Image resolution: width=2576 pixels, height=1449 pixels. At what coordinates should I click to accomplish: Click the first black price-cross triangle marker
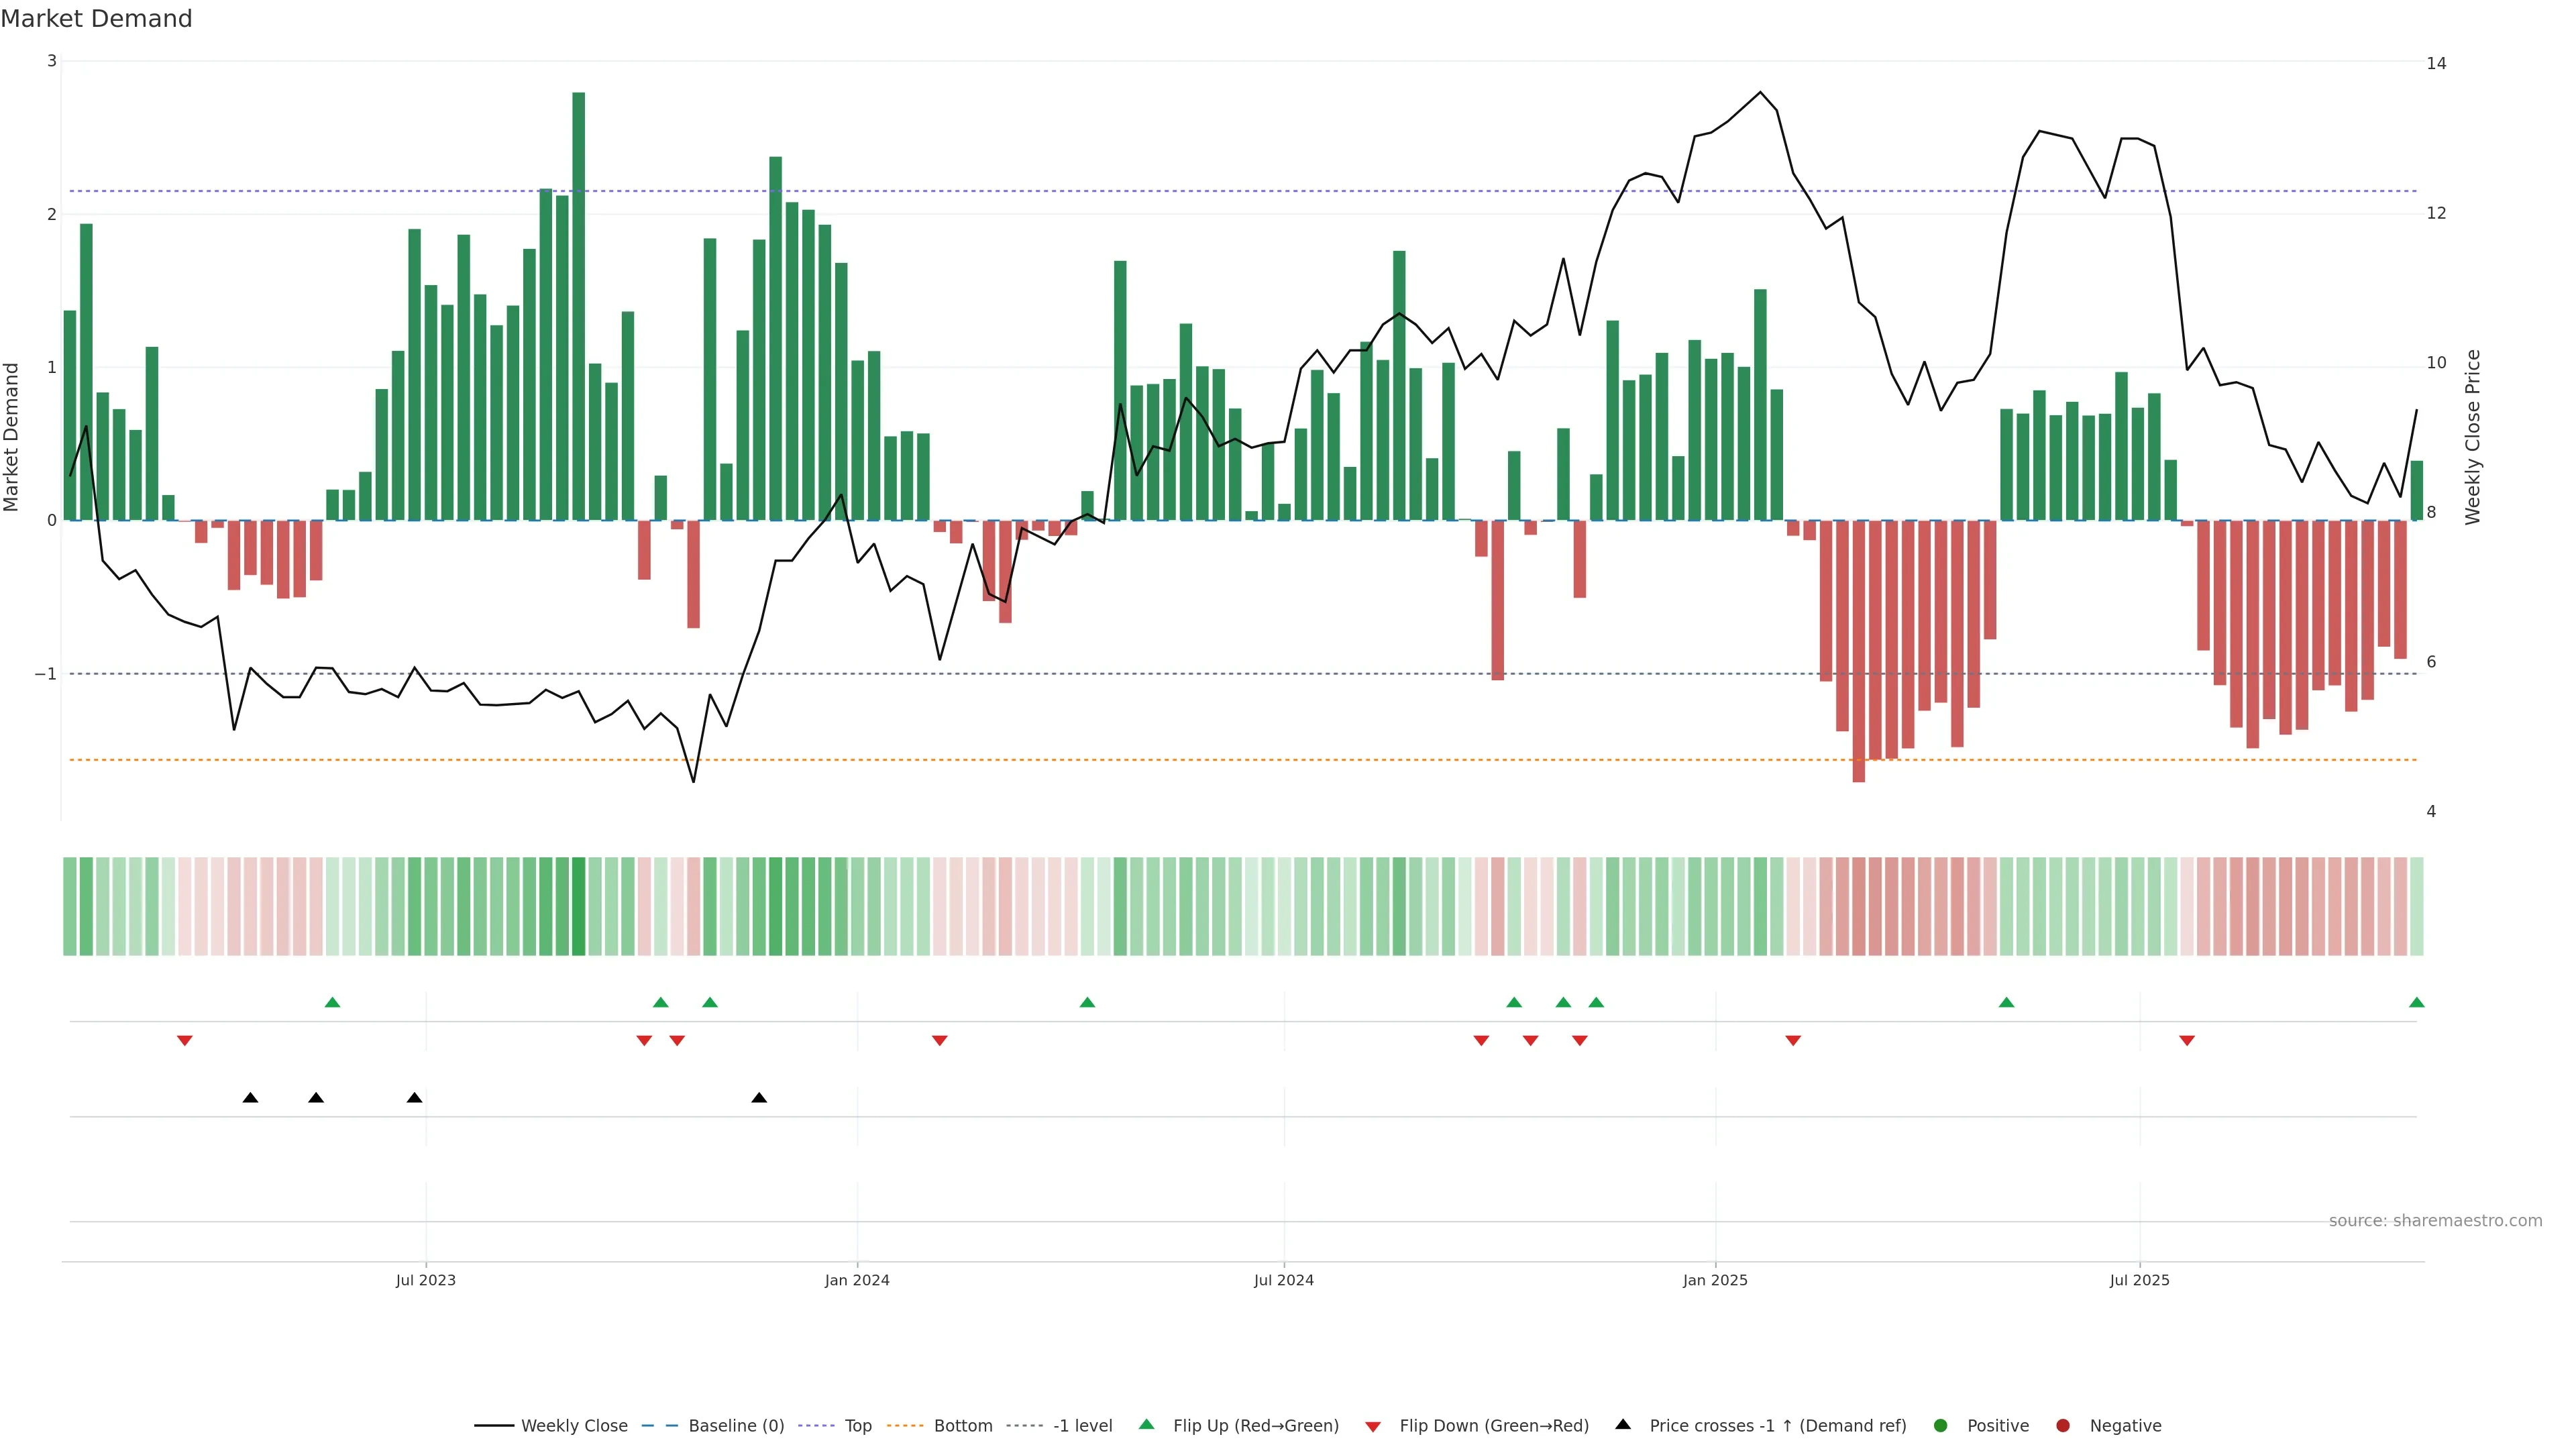pos(250,1098)
